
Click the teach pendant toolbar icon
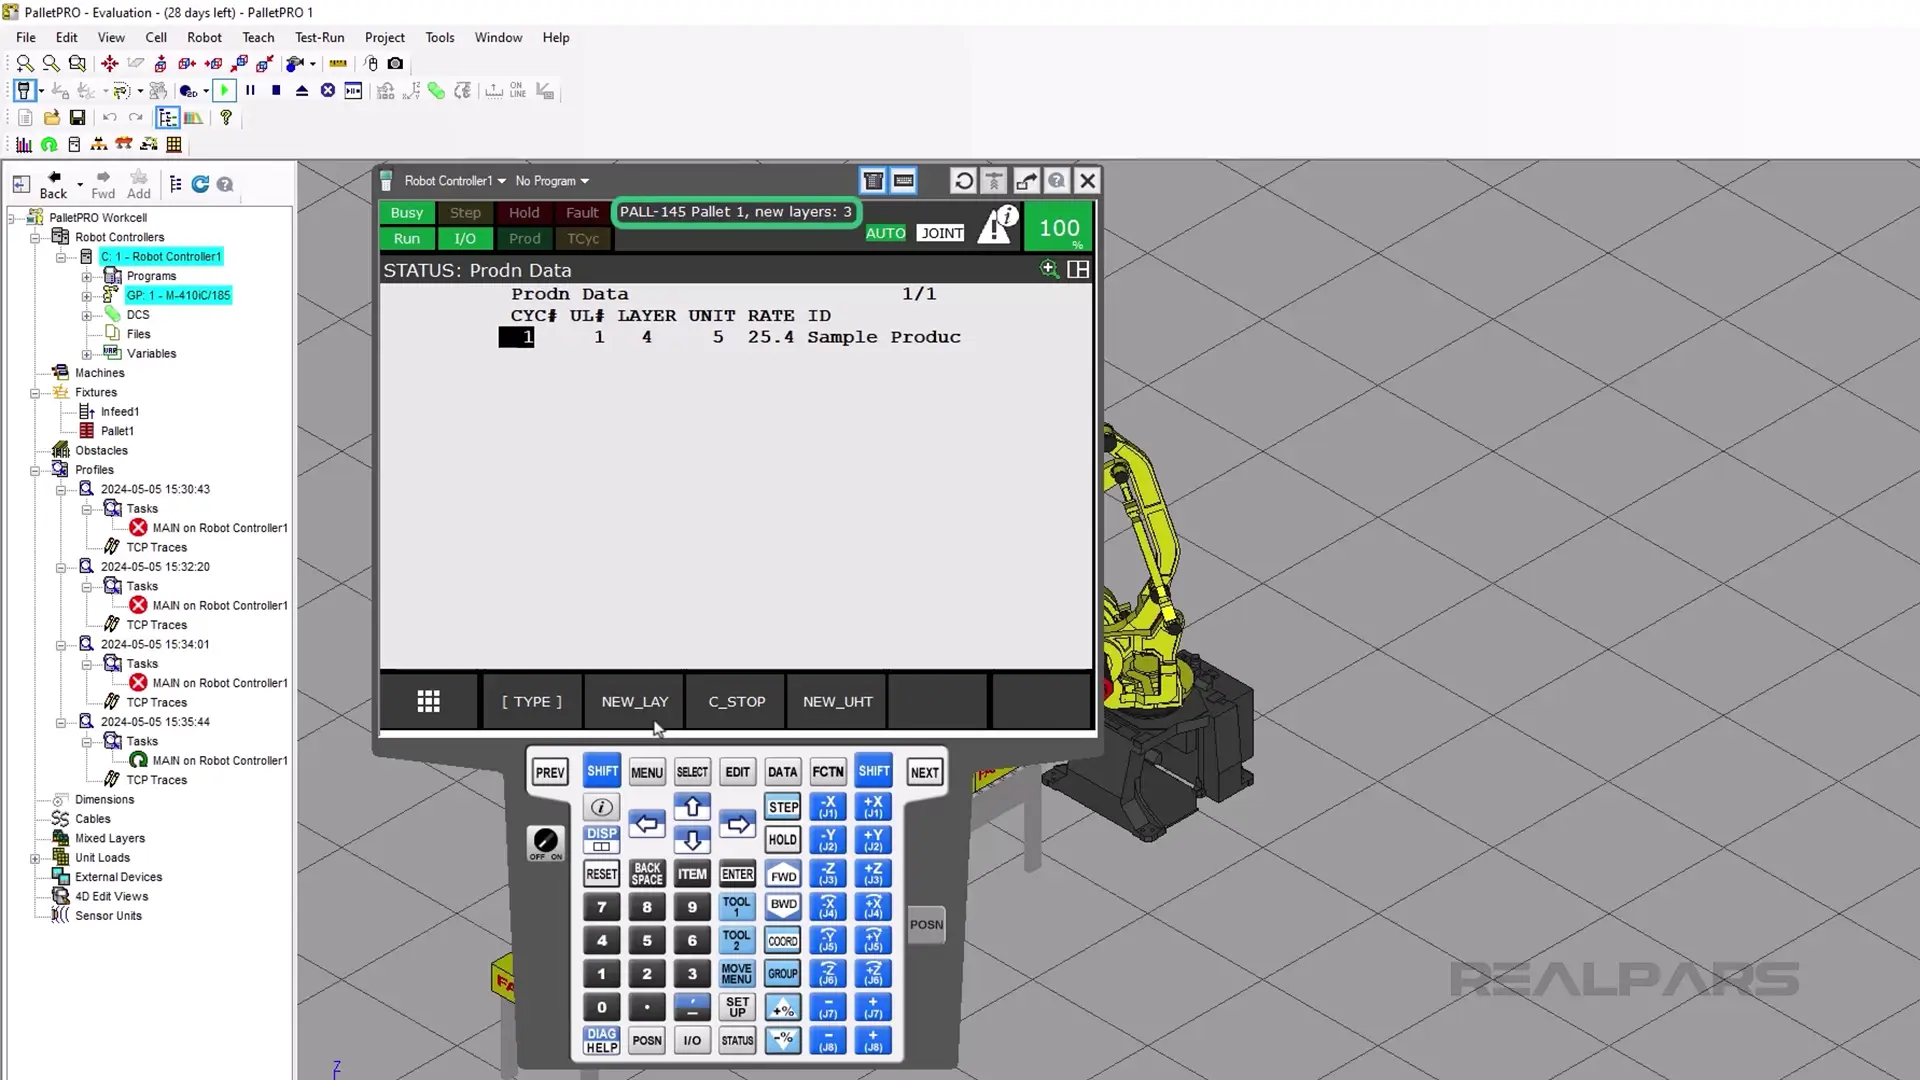click(x=24, y=90)
